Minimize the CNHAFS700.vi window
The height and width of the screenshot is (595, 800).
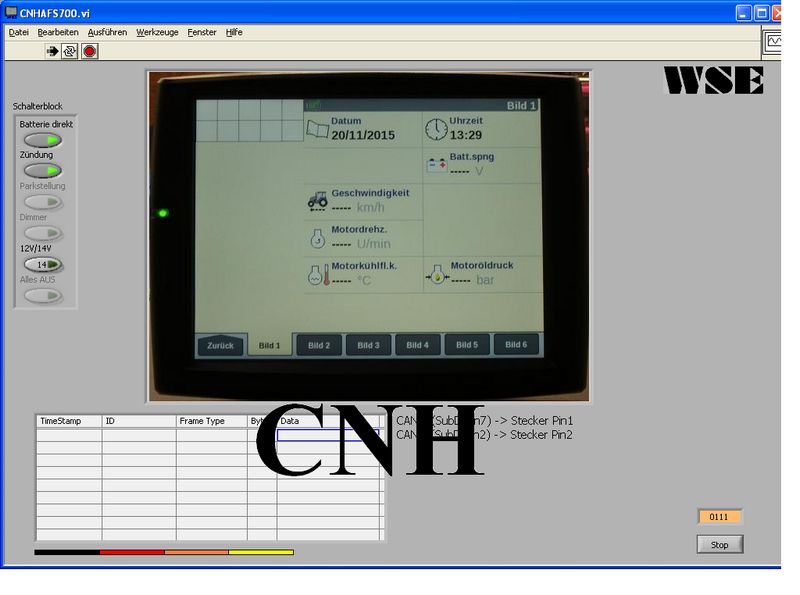[743, 13]
